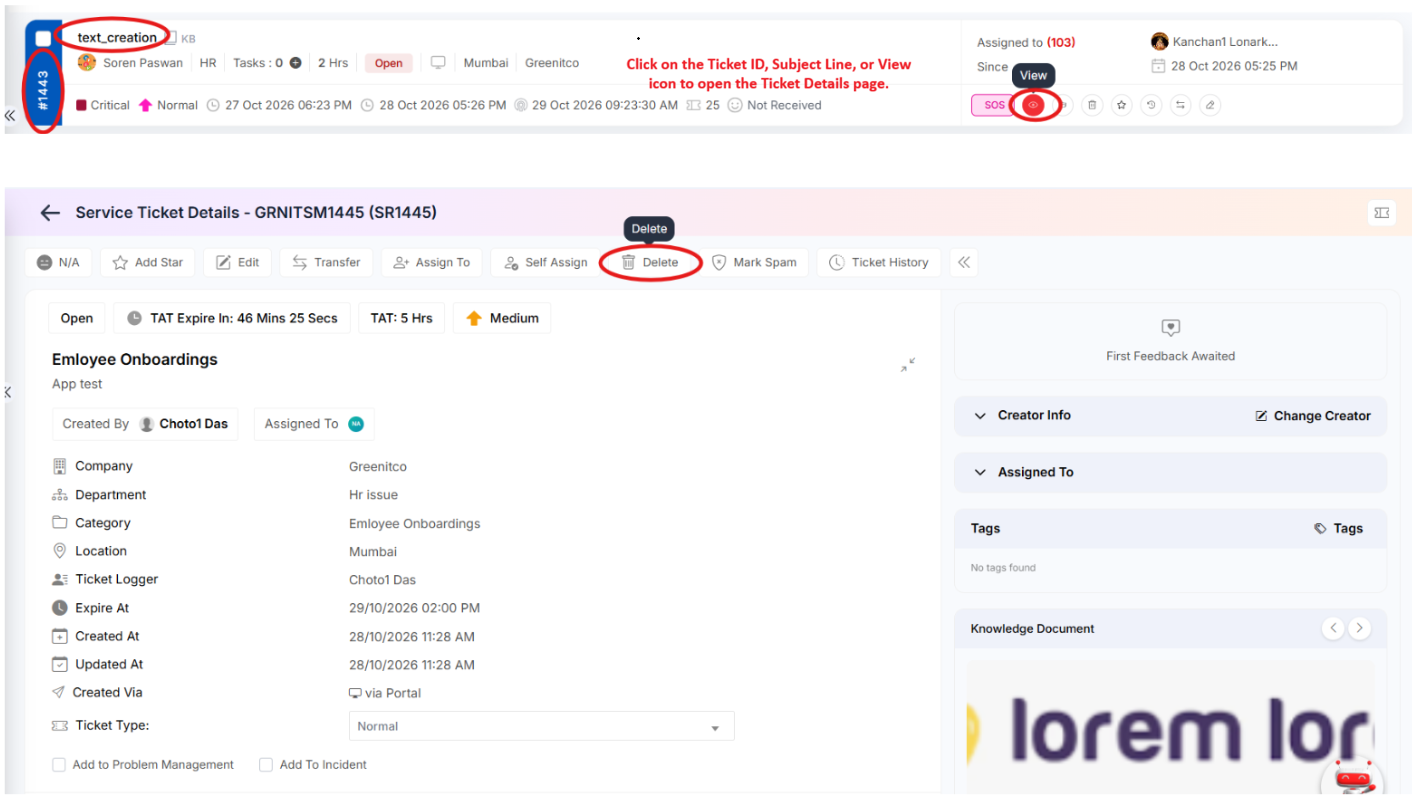Click the sidebar double-chevron beside ticket #1443

tap(10, 116)
